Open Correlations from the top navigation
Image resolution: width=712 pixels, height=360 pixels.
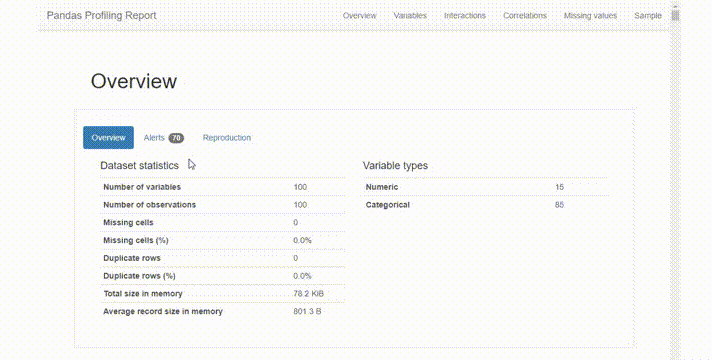tap(524, 15)
